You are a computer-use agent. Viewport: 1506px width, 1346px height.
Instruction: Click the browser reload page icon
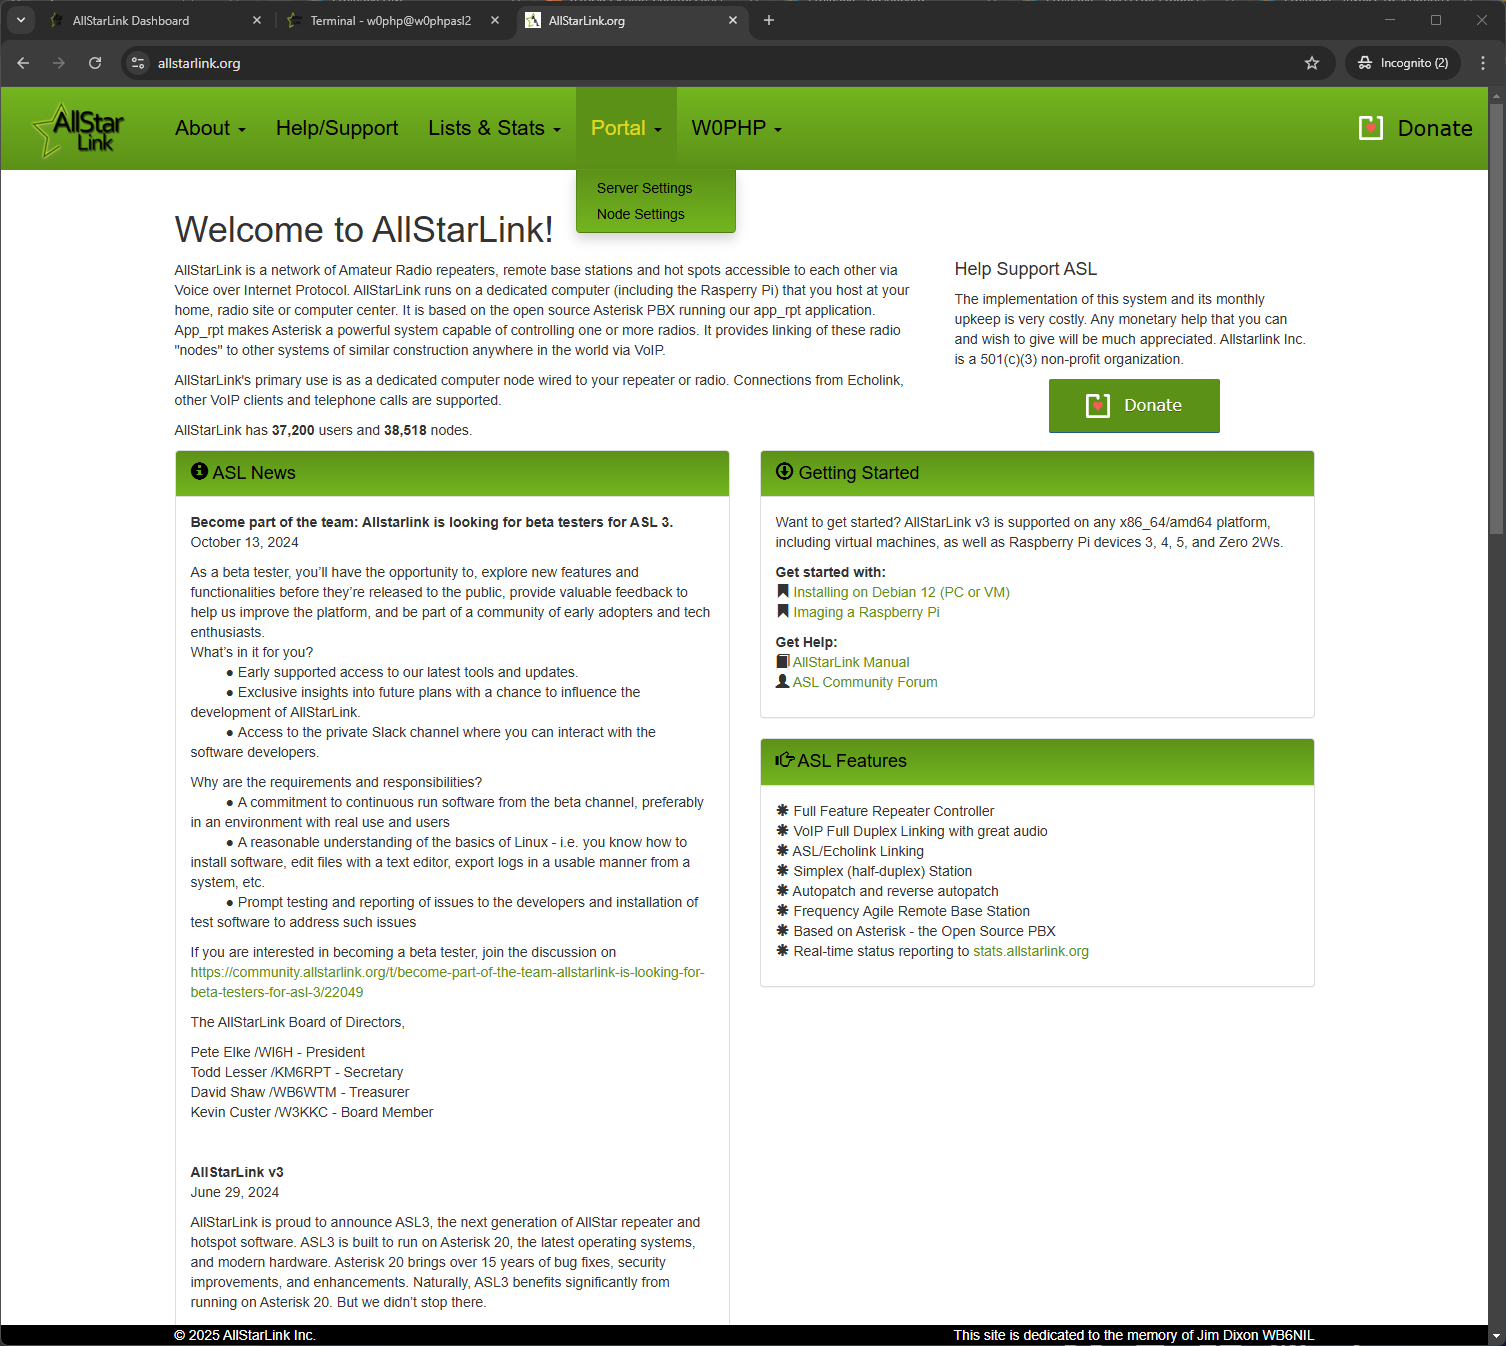coord(95,63)
